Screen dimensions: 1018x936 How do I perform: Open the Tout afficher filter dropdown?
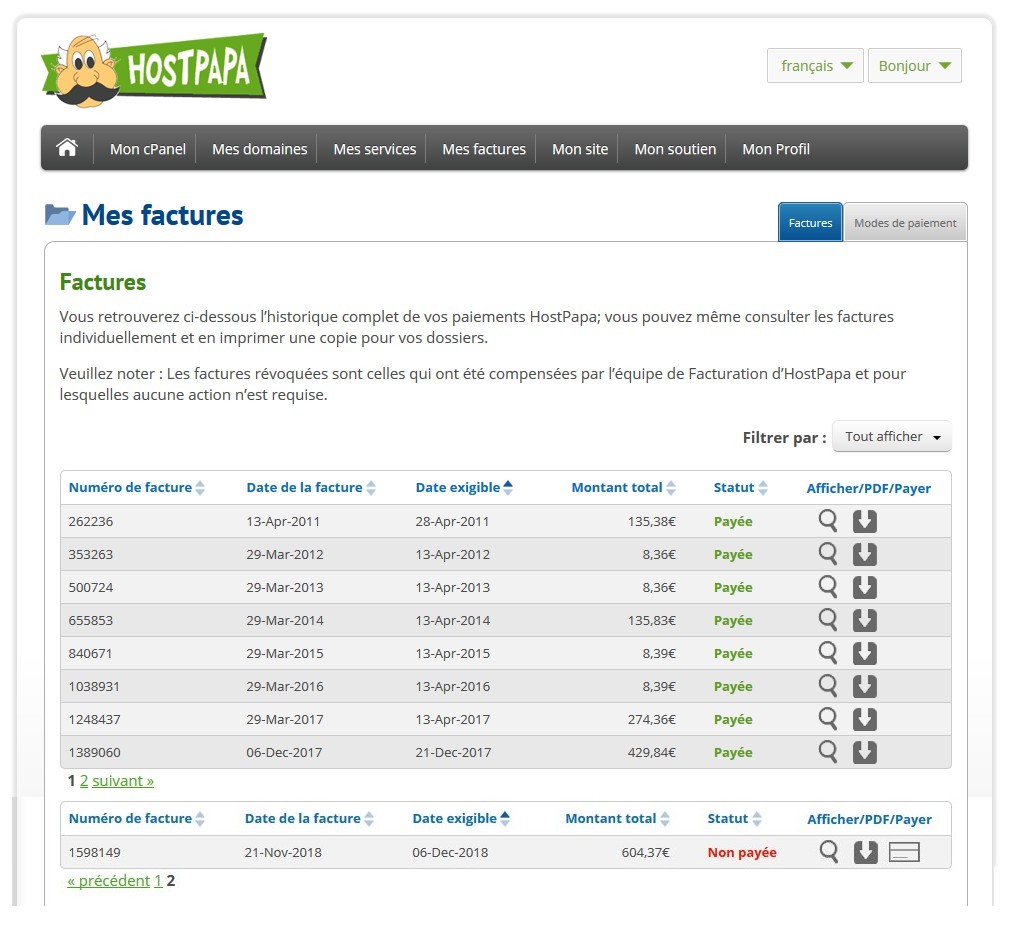[x=892, y=437]
